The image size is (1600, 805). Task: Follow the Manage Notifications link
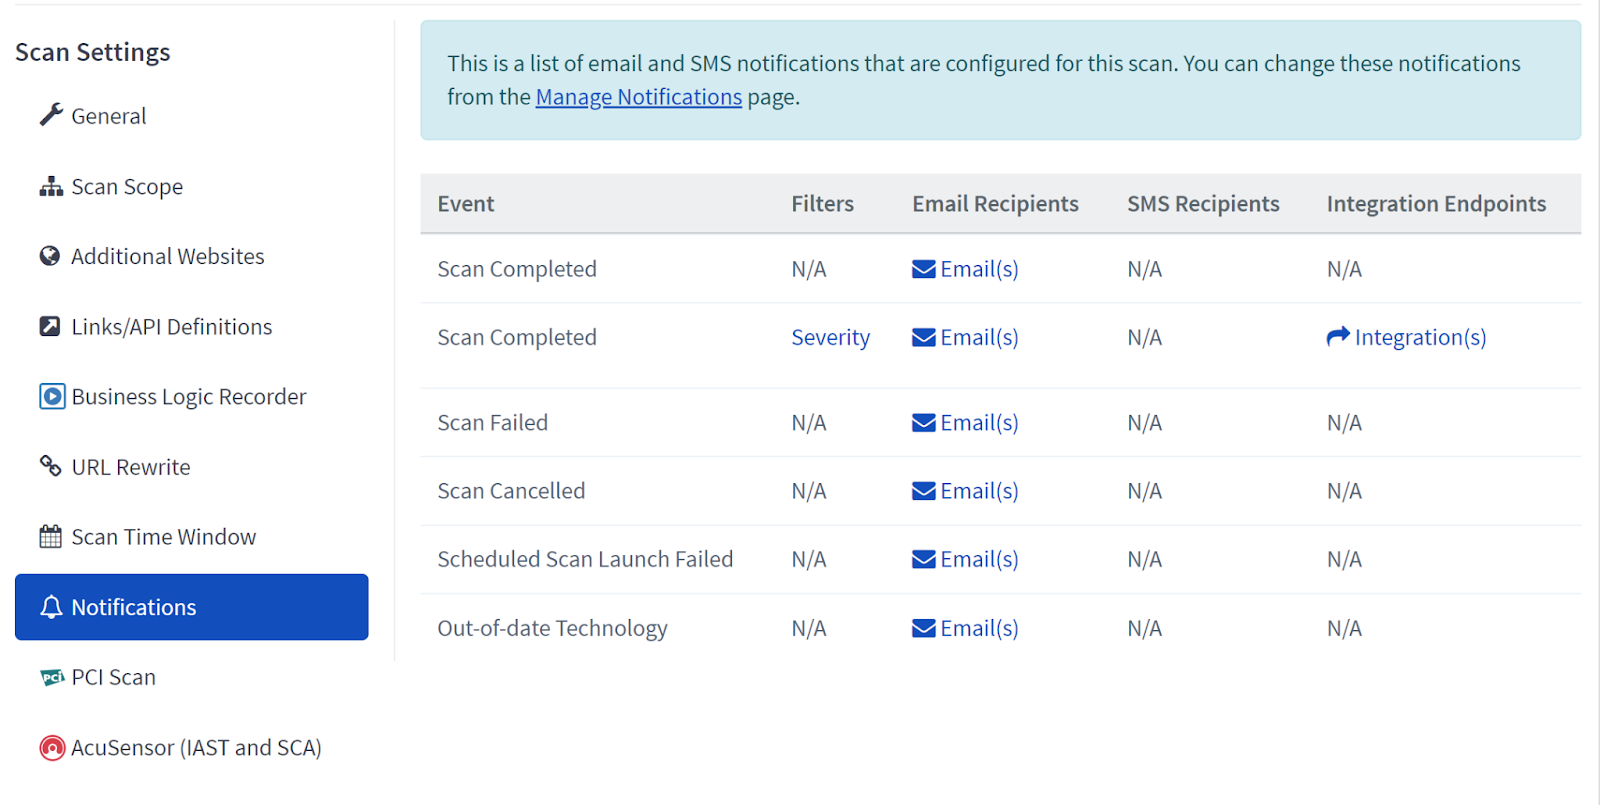(639, 97)
